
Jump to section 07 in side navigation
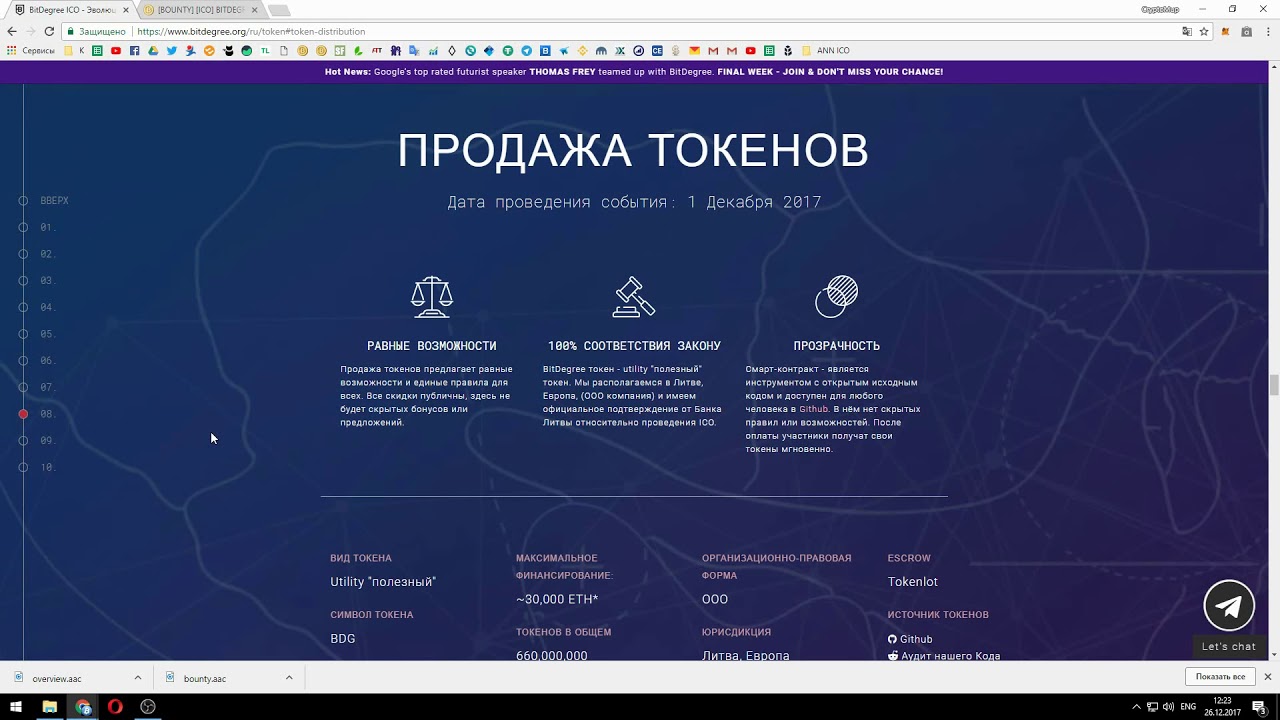click(x=37, y=387)
